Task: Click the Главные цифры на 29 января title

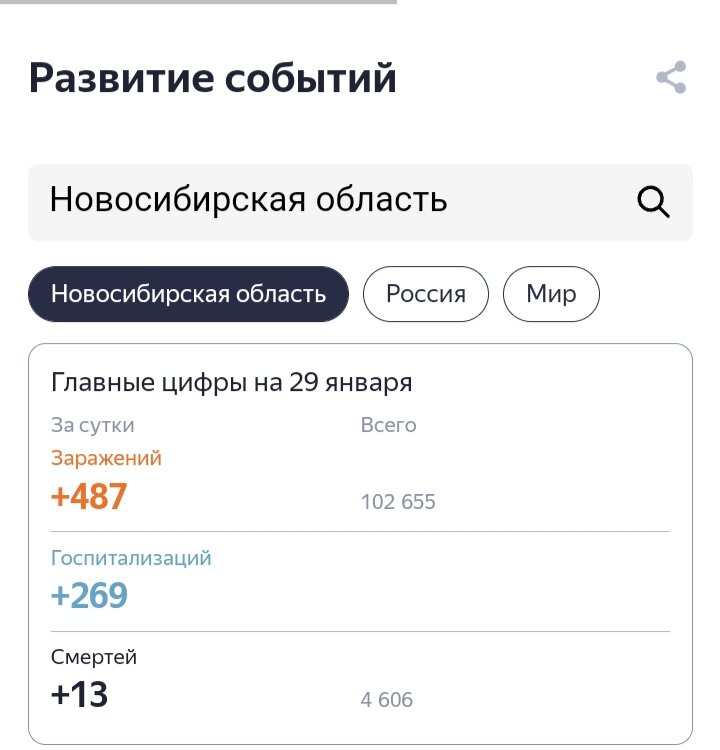Action: pyautogui.click(x=231, y=383)
